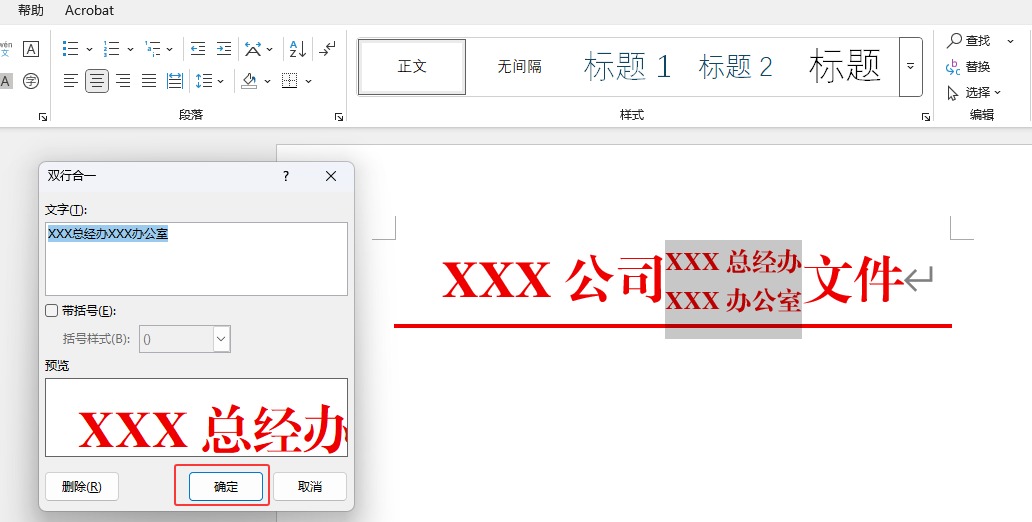1032x522 pixels.
Task: Apply the 标题 2 style
Action: pyautogui.click(x=735, y=66)
